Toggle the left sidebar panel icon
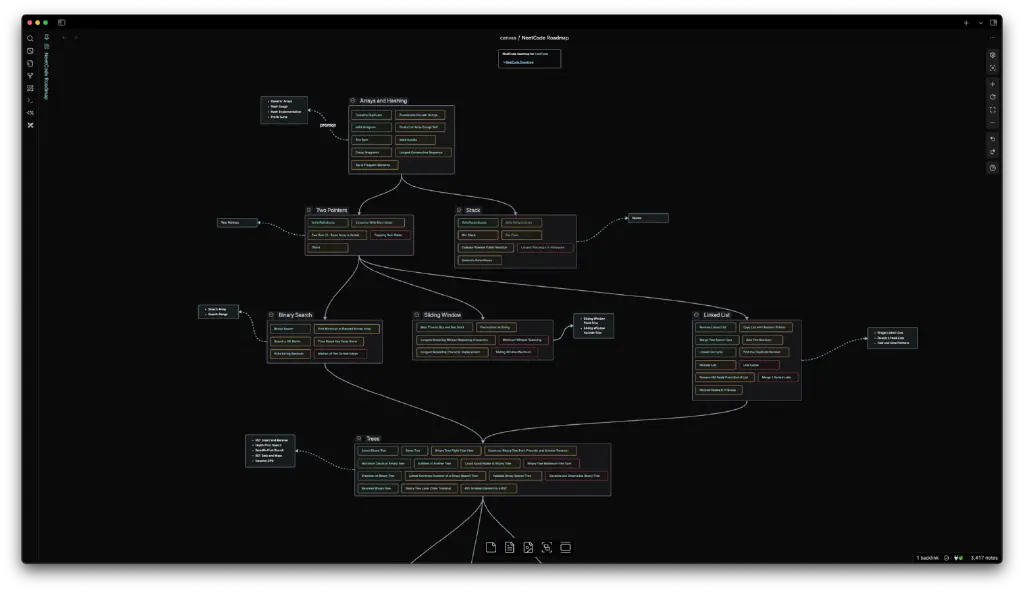 [x=61, y=22]
